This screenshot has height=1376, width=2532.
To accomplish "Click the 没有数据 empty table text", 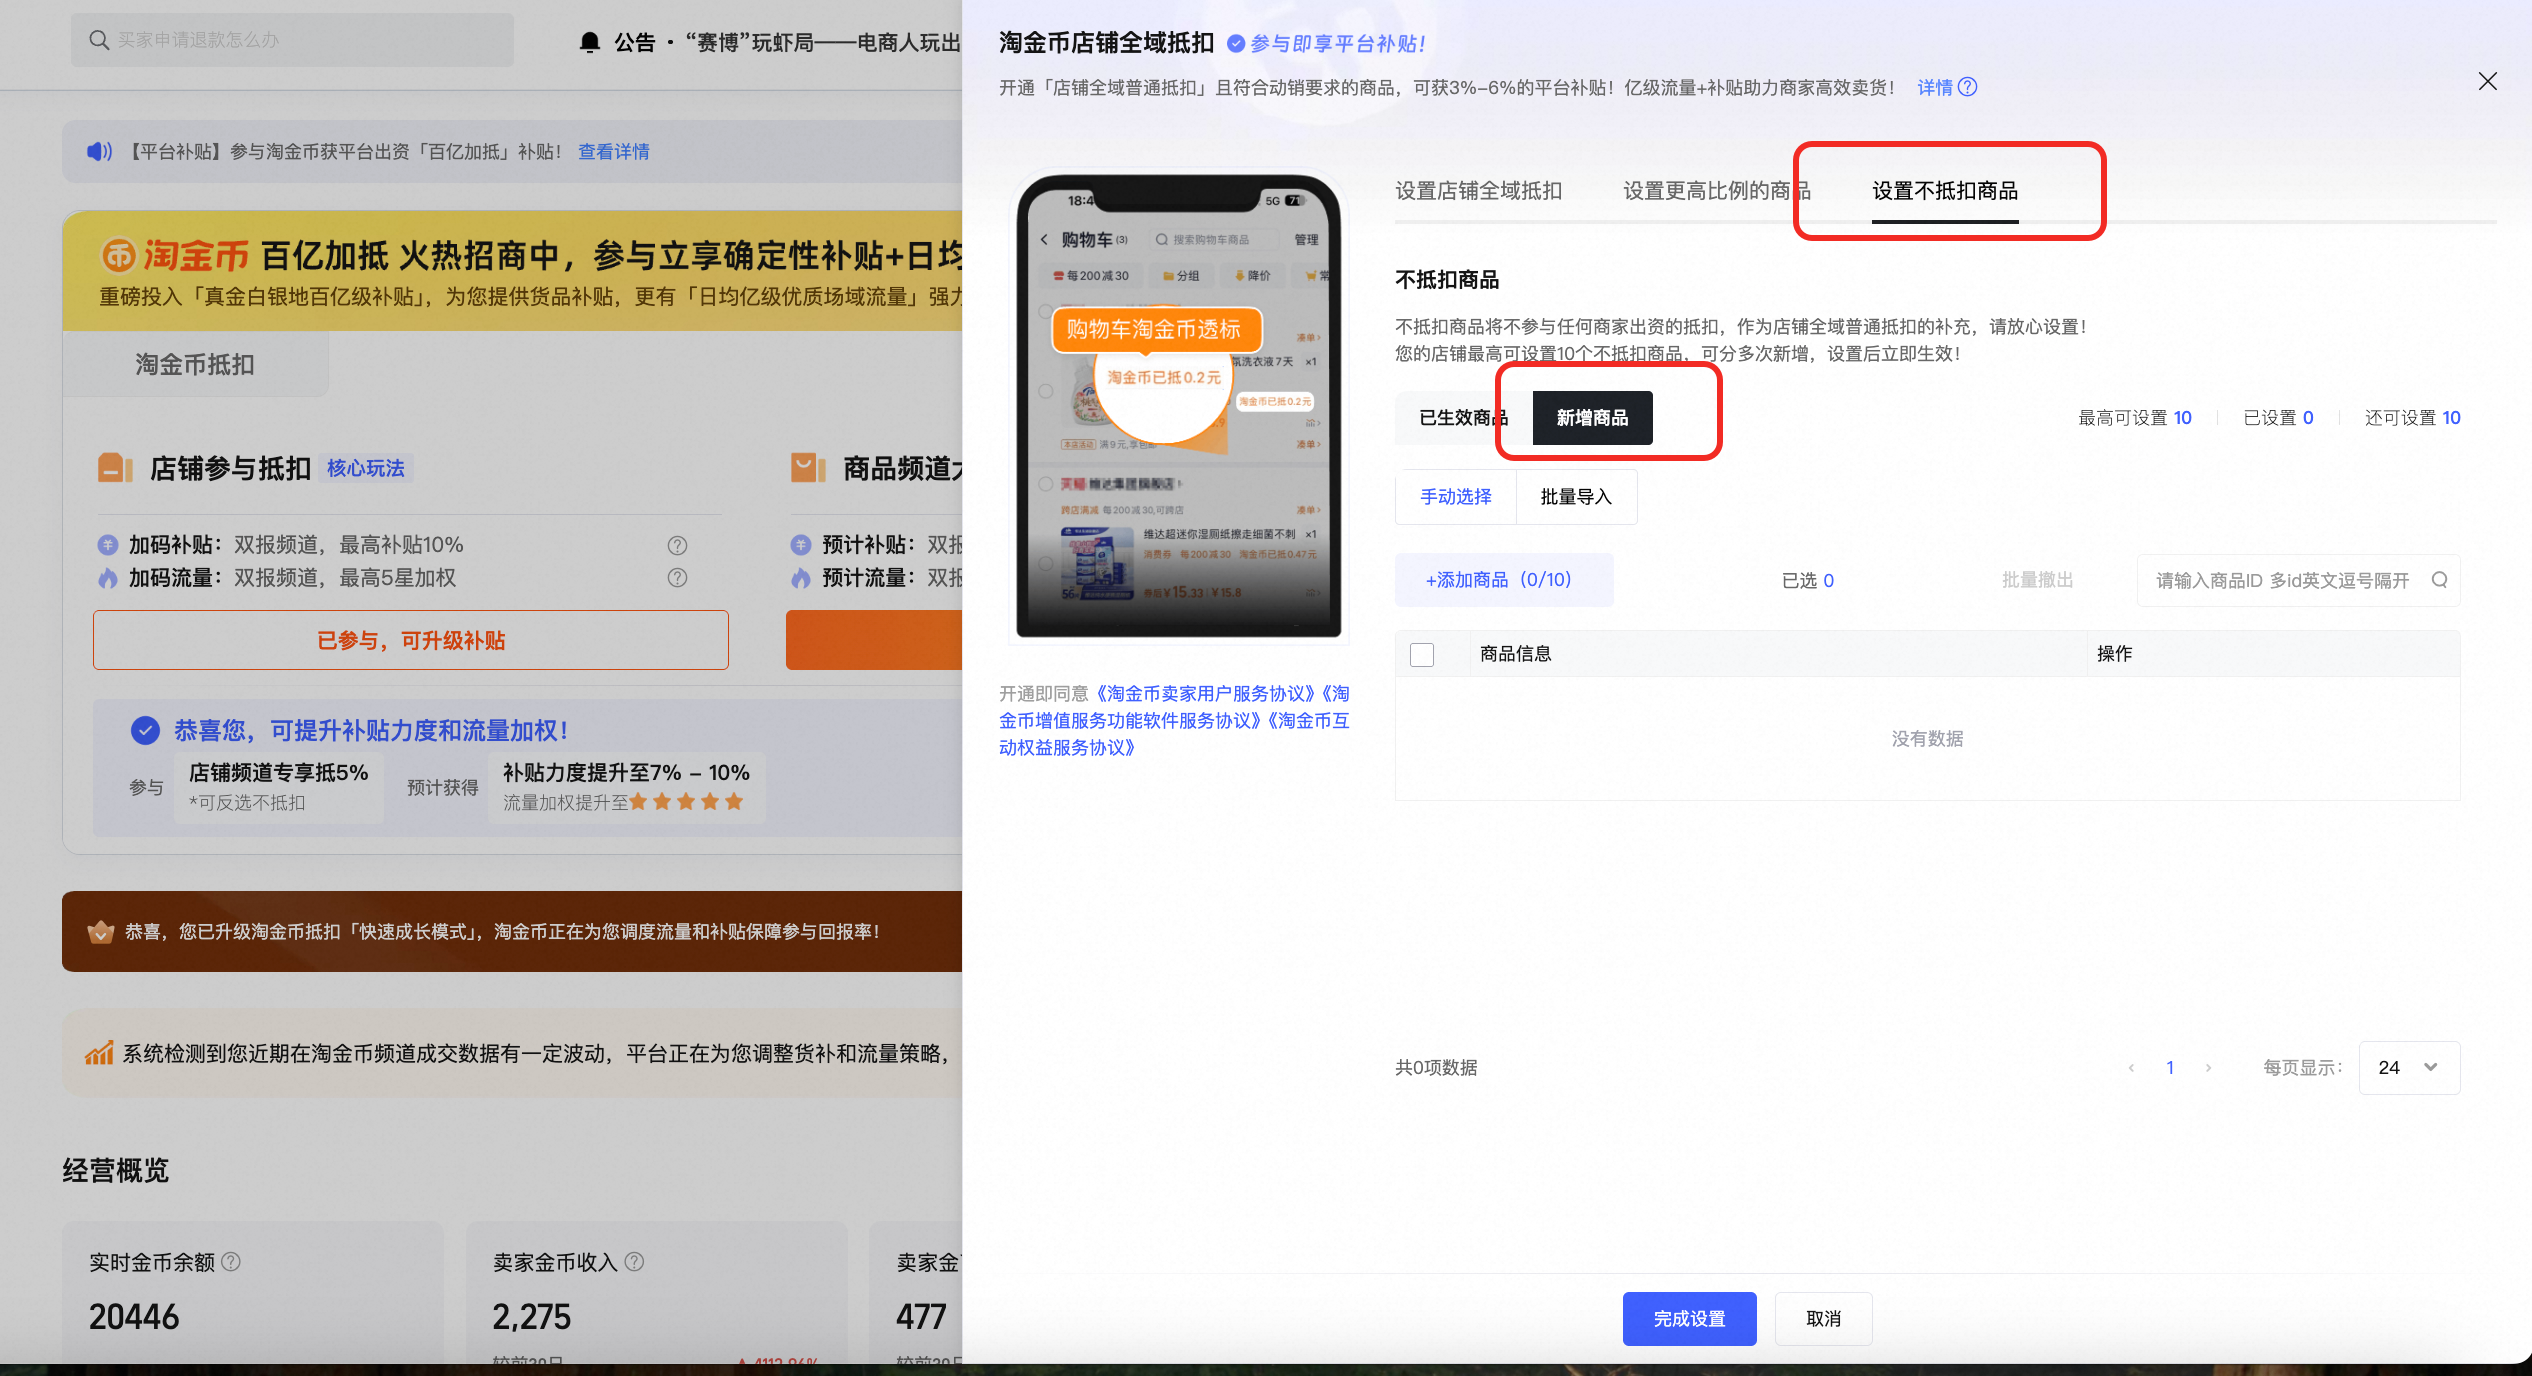I will point(1927,739).
